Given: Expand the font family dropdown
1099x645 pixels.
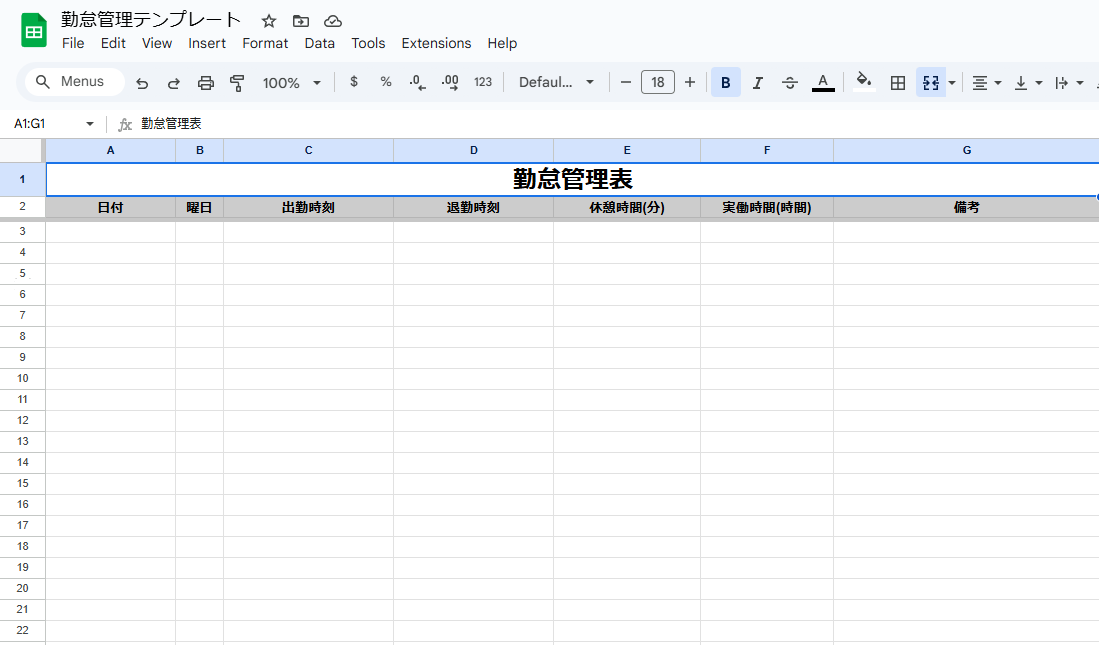Looking at the screenshot, I should (x=556, y=82).
